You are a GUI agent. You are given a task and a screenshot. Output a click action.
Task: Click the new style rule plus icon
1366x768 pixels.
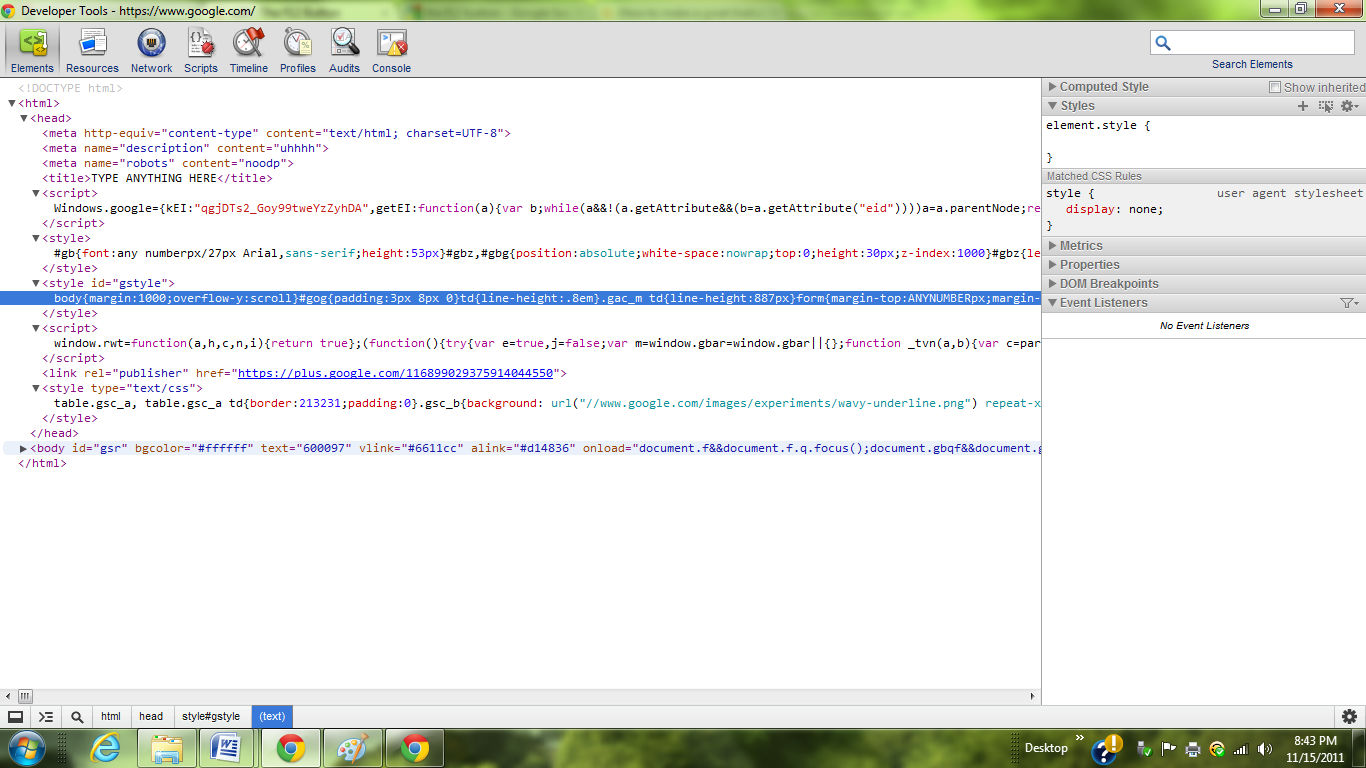click(x=1302, y=106)
